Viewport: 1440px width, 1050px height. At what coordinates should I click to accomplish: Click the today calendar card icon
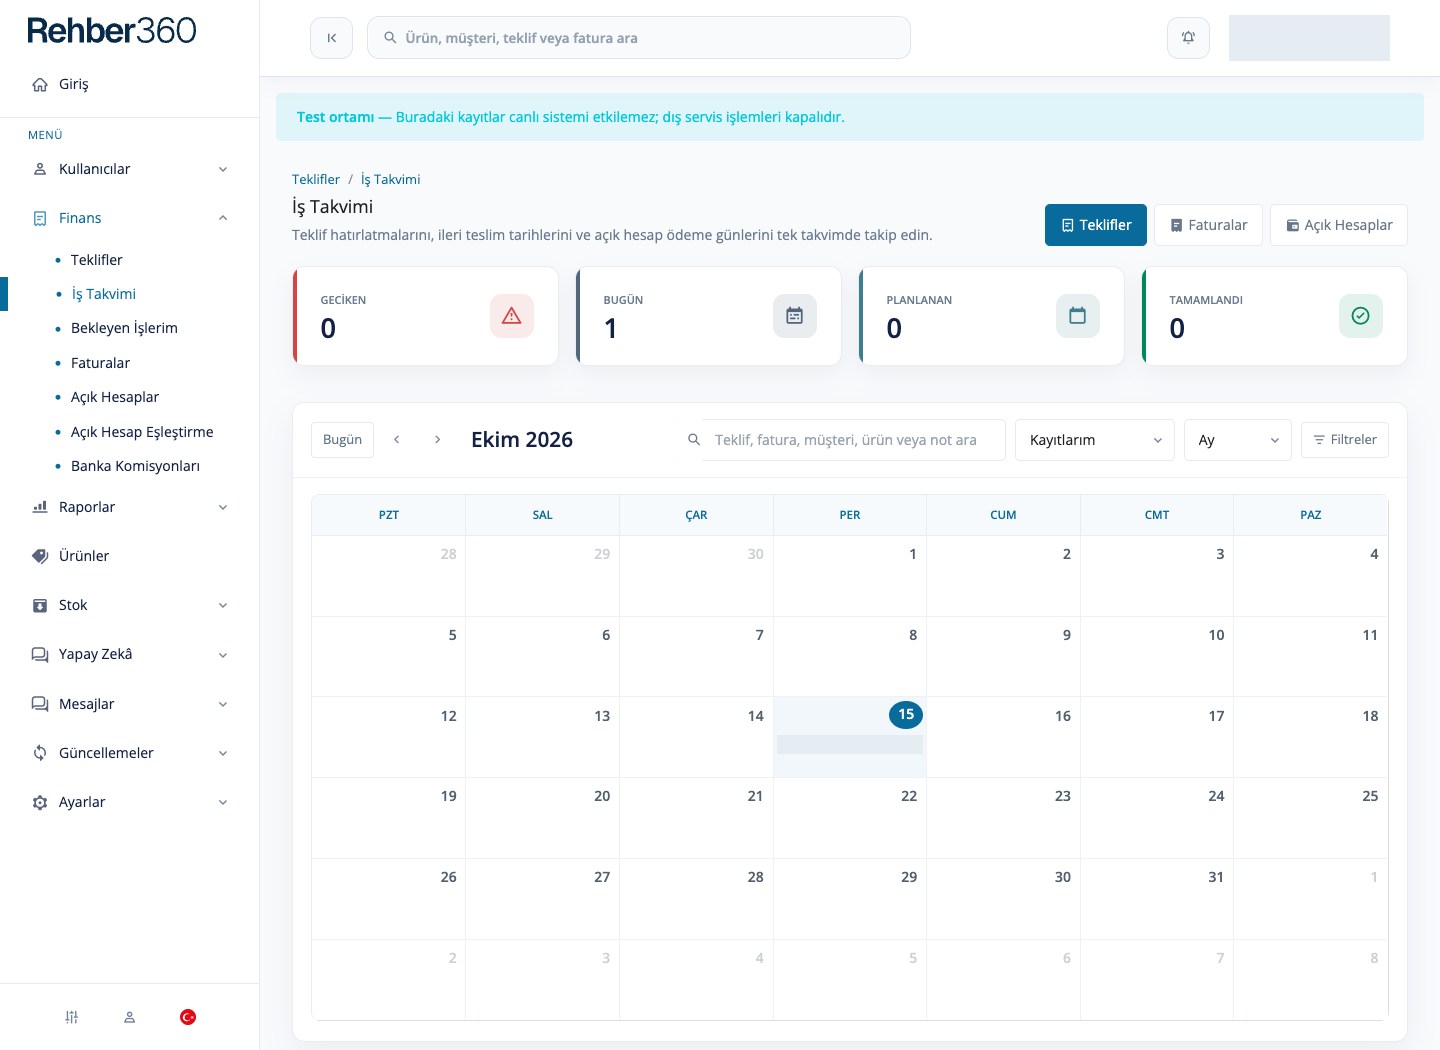pyautogui.click(x=795, y=316)
